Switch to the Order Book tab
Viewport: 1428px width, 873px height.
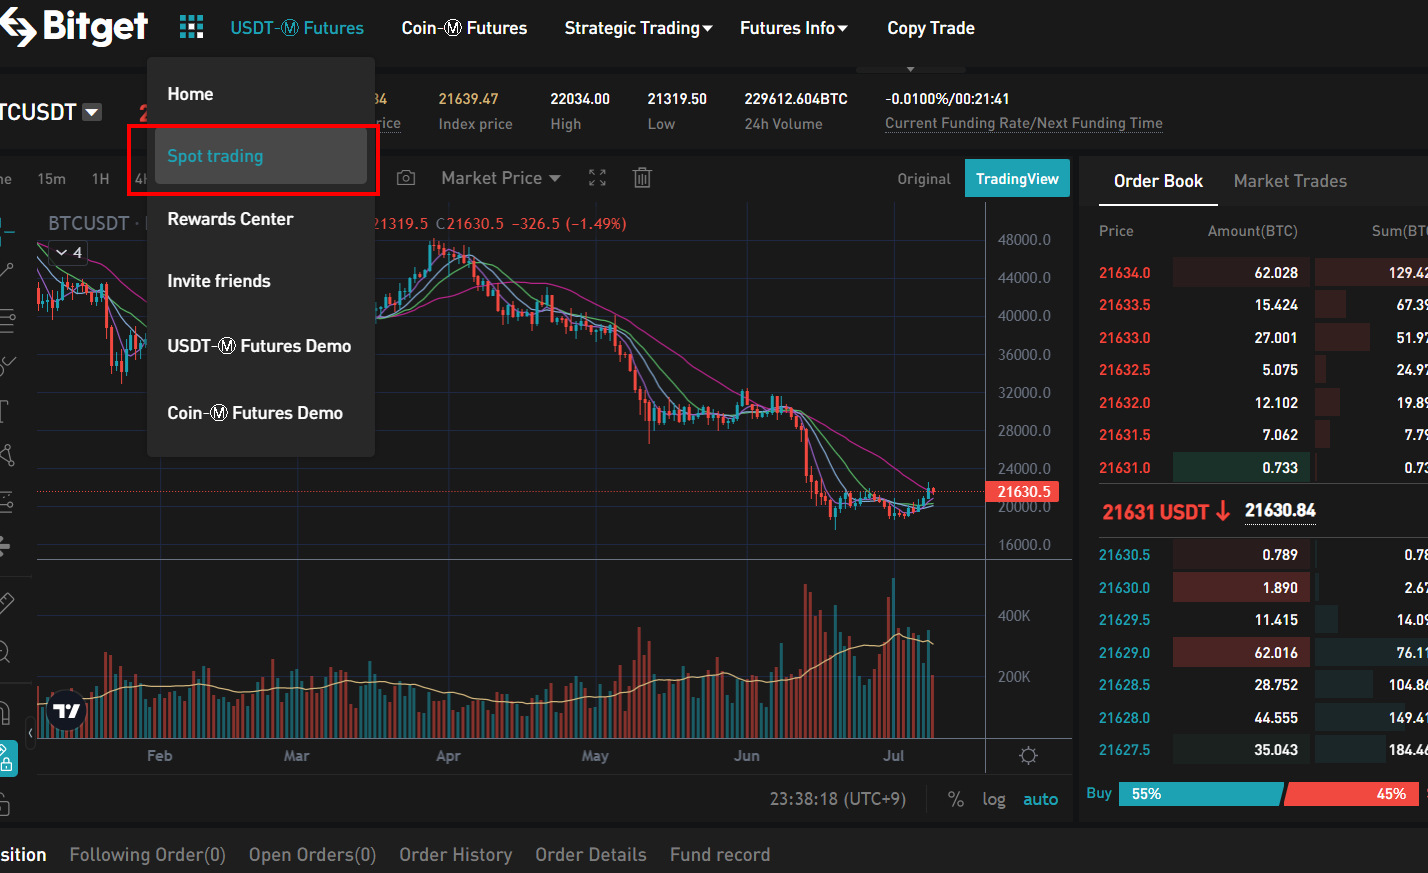point(1158,181)
